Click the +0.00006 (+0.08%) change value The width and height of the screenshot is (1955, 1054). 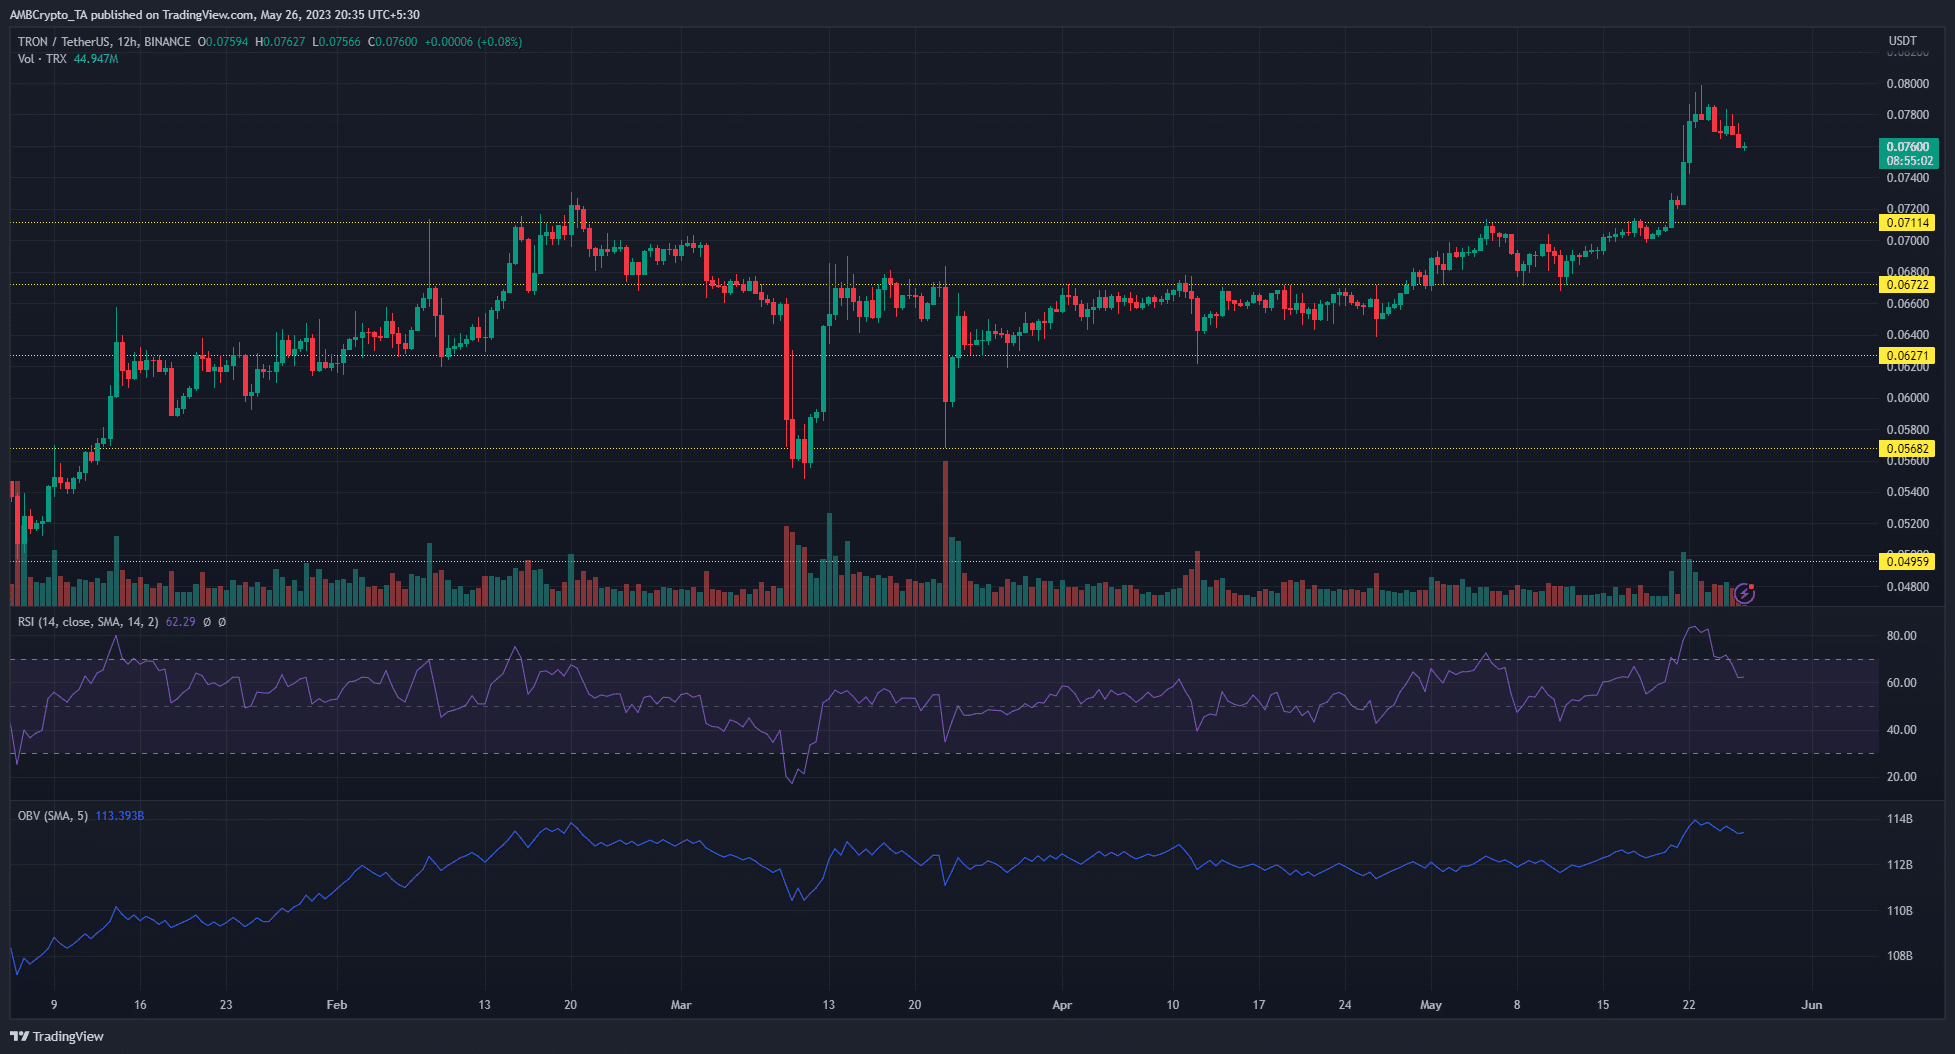[473, 42]
